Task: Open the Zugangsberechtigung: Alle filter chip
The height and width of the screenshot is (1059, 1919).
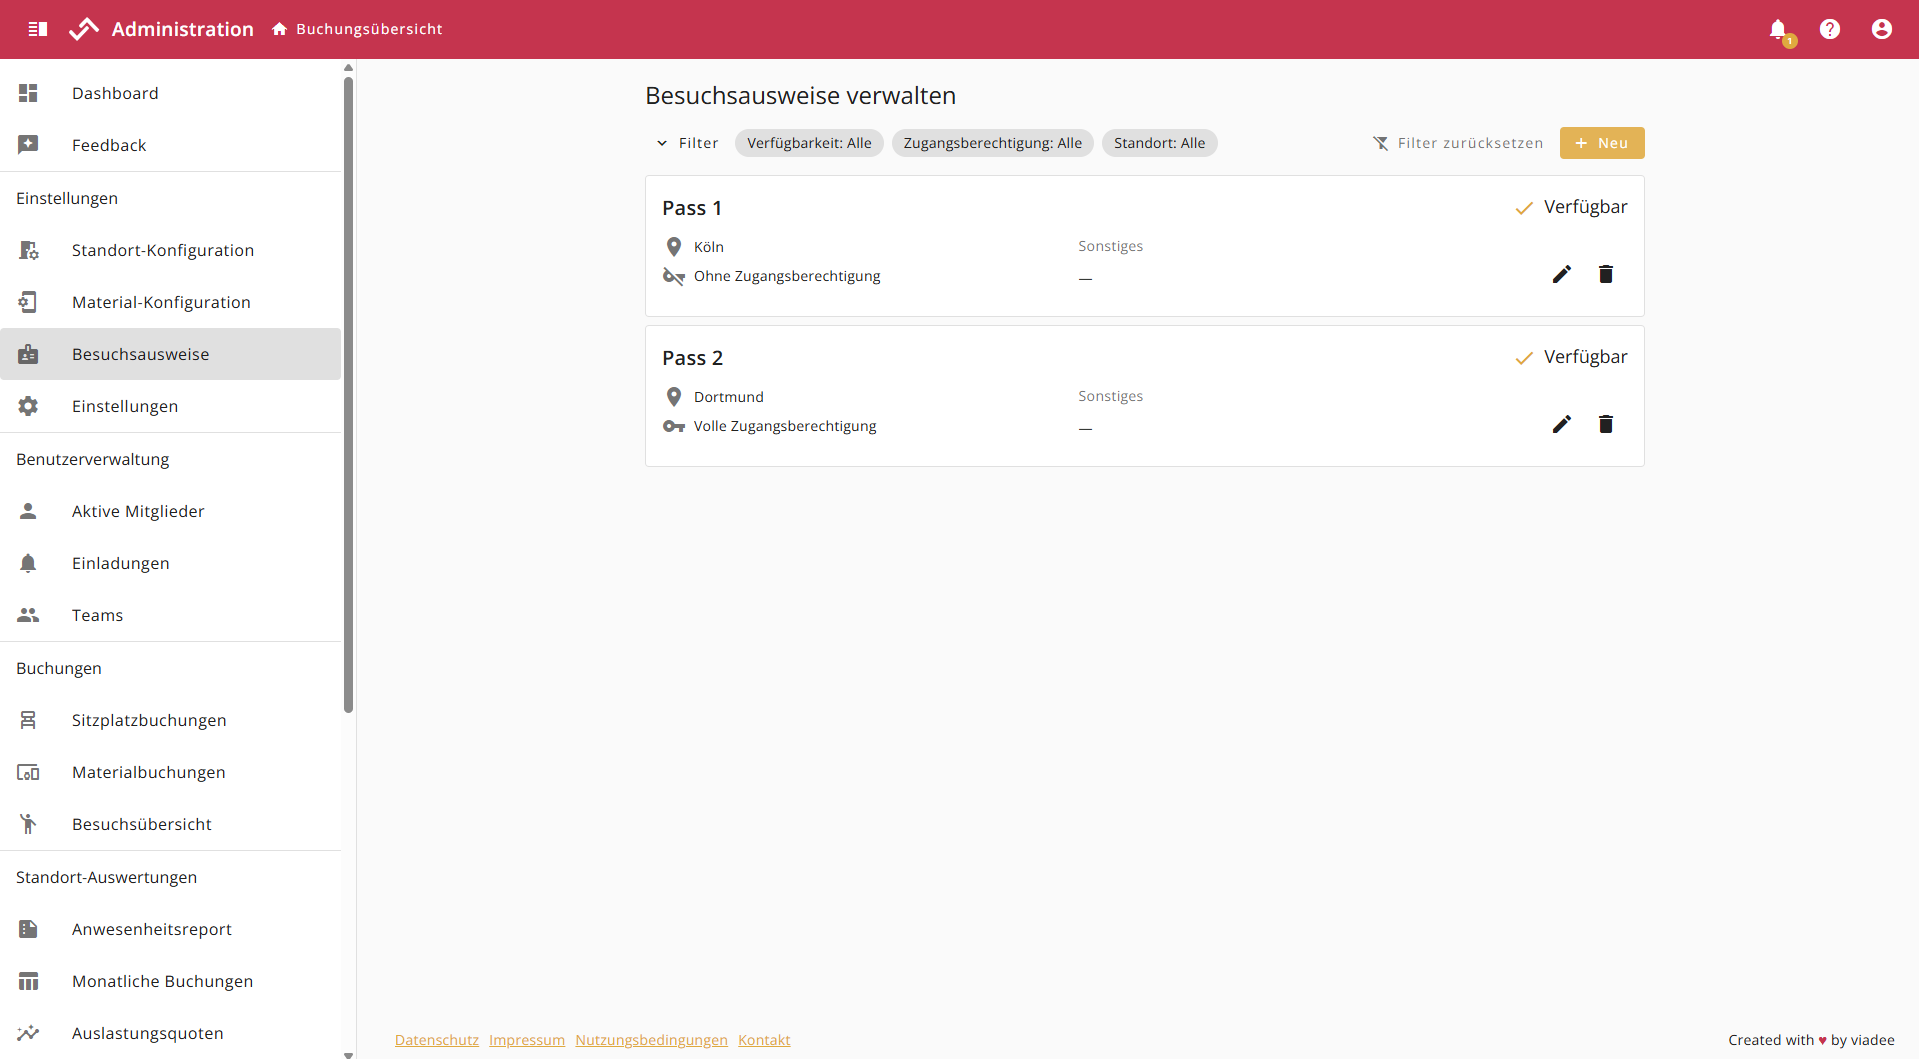Action: 992,143
